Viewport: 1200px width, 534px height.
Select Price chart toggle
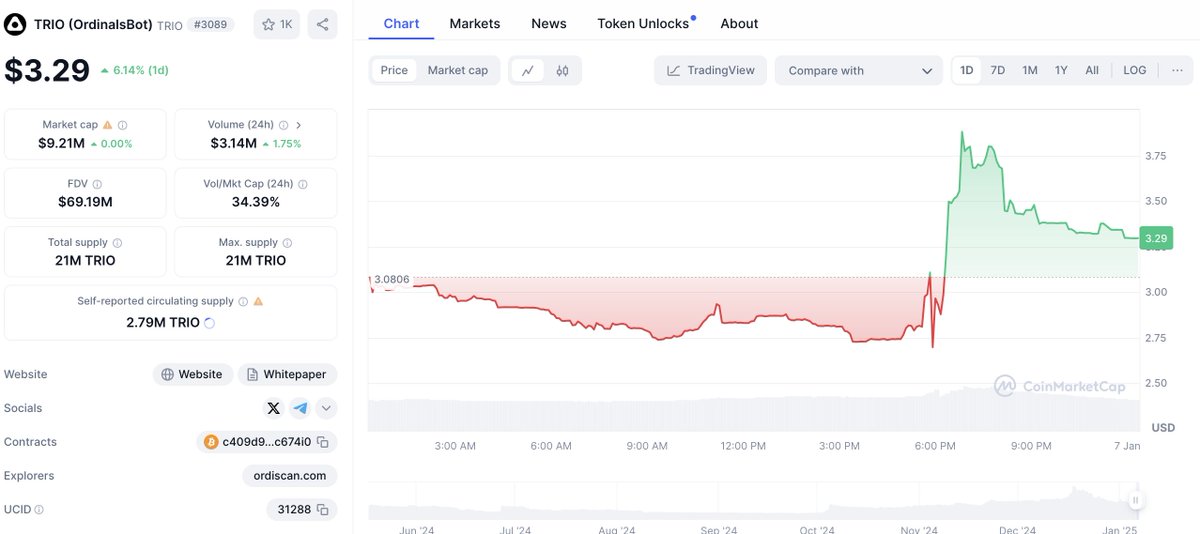tap(394, 70)
